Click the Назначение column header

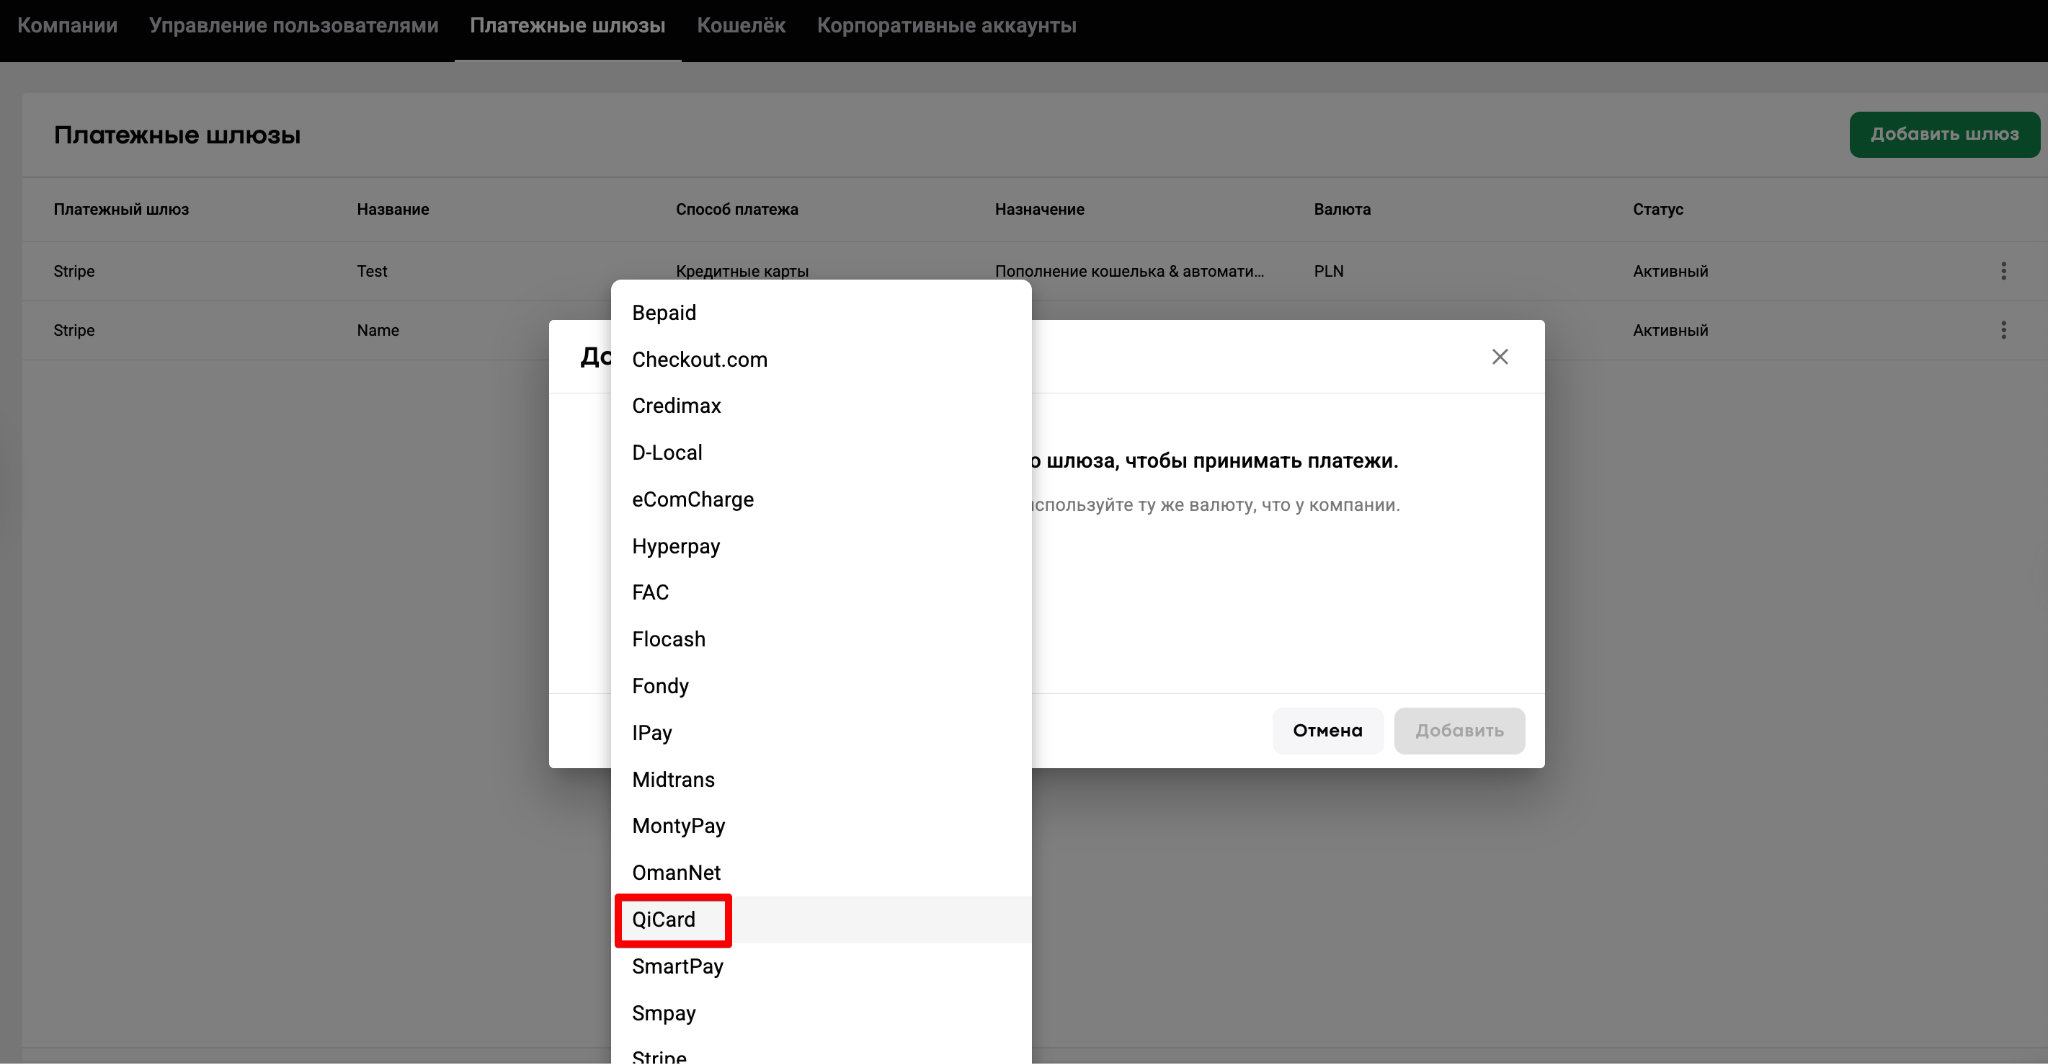(1039, 210)
